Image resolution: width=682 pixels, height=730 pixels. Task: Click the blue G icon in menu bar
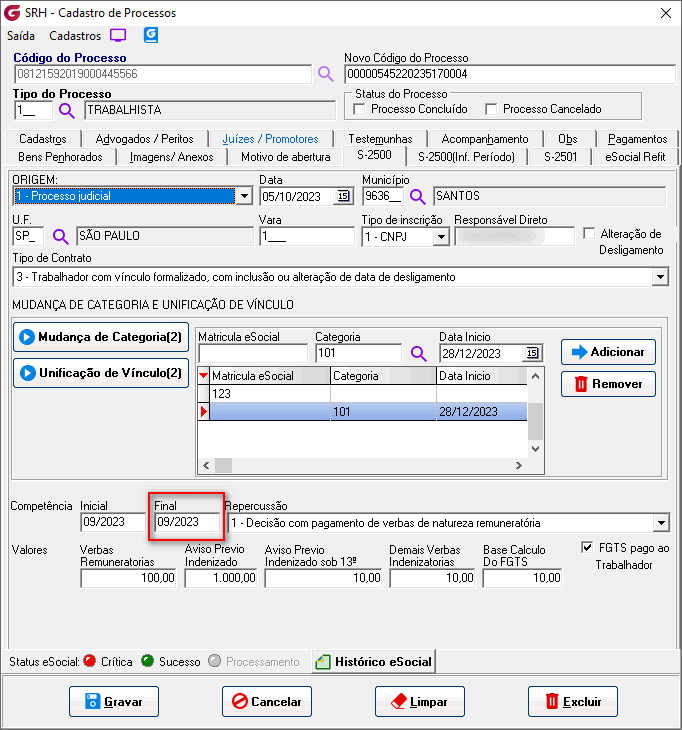(151, 35)
